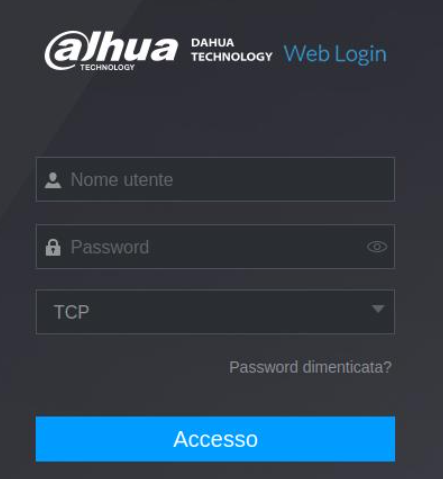The width and height of the screenshot is (443, 479).
Task: Click the padlock icon in password field
Action: tap(53, 247)
